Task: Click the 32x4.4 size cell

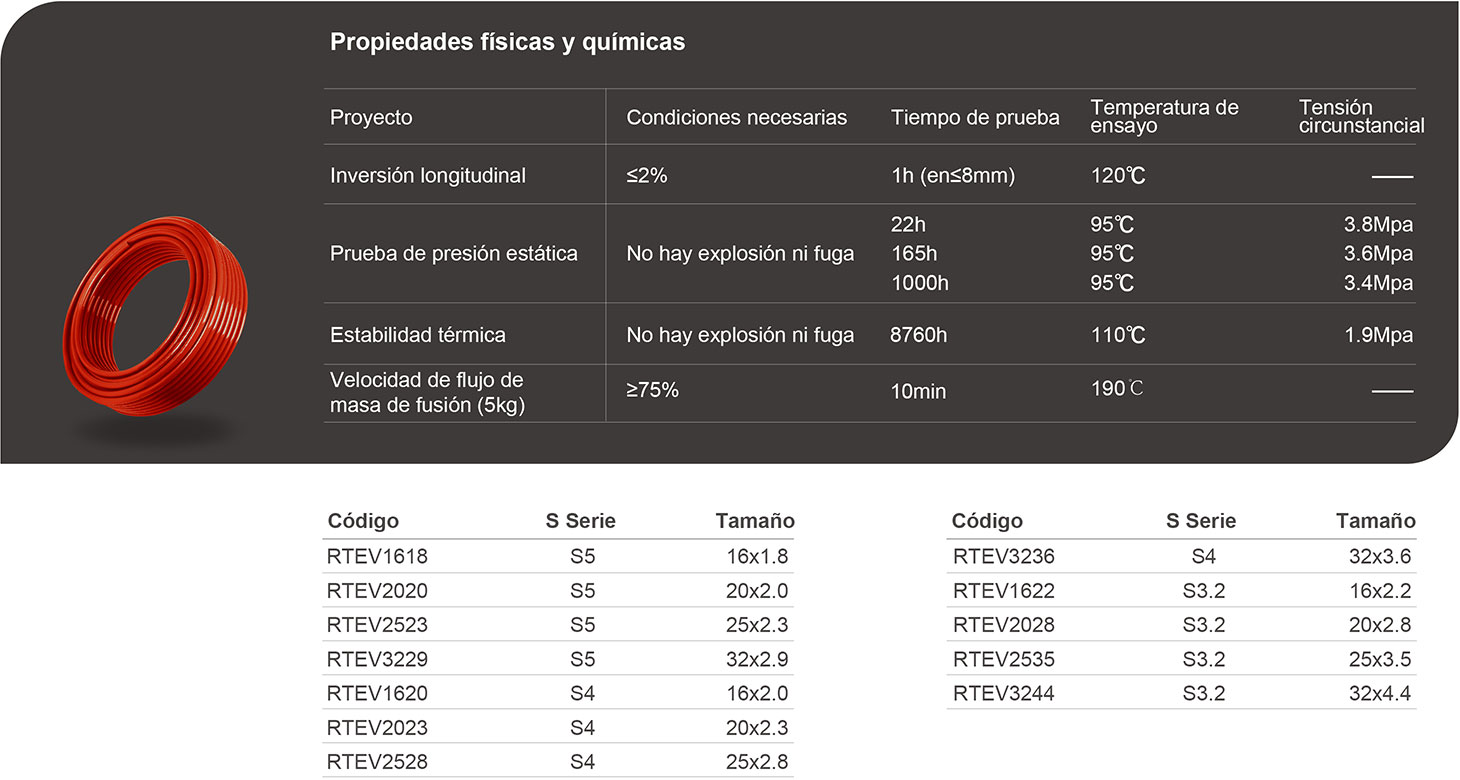Action: (1380, 693)
